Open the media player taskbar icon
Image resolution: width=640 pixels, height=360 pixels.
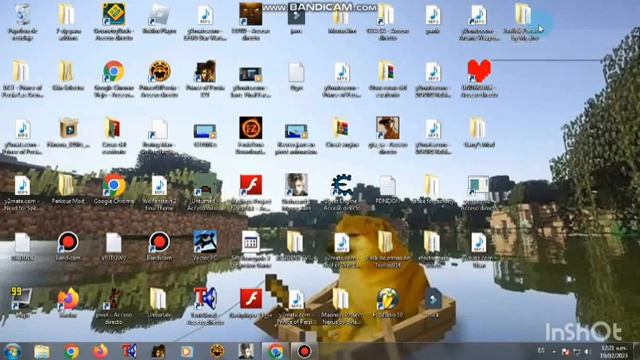pos(187,351)
